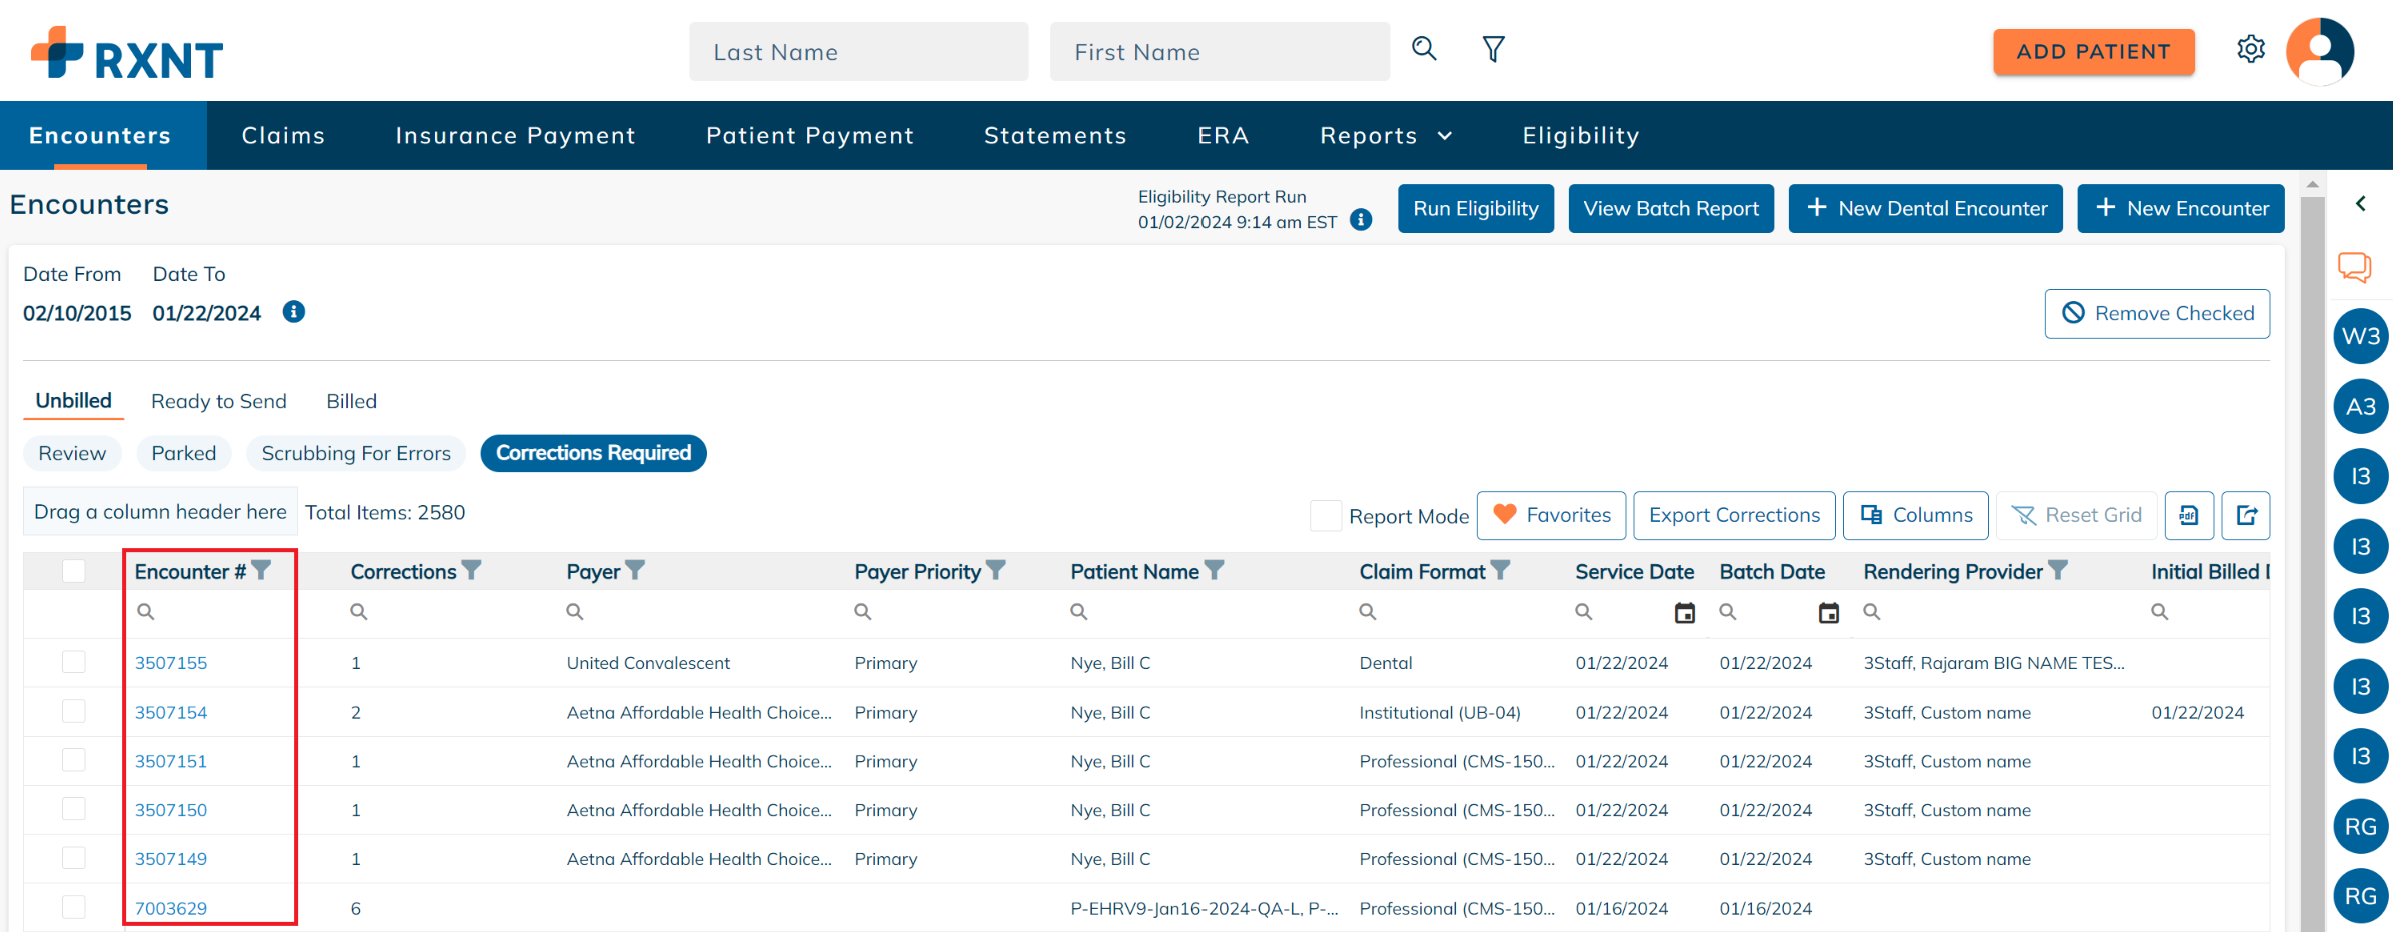The image size is (2394, 932).
Task: Open Service Date calendar picker icon
Action: [1685, 613]
